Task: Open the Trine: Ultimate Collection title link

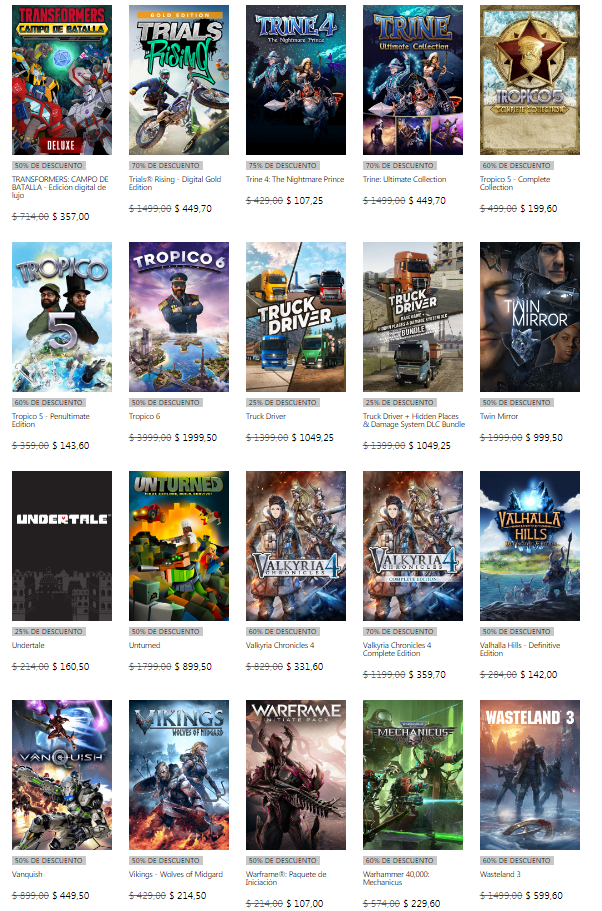Action: 404,180
